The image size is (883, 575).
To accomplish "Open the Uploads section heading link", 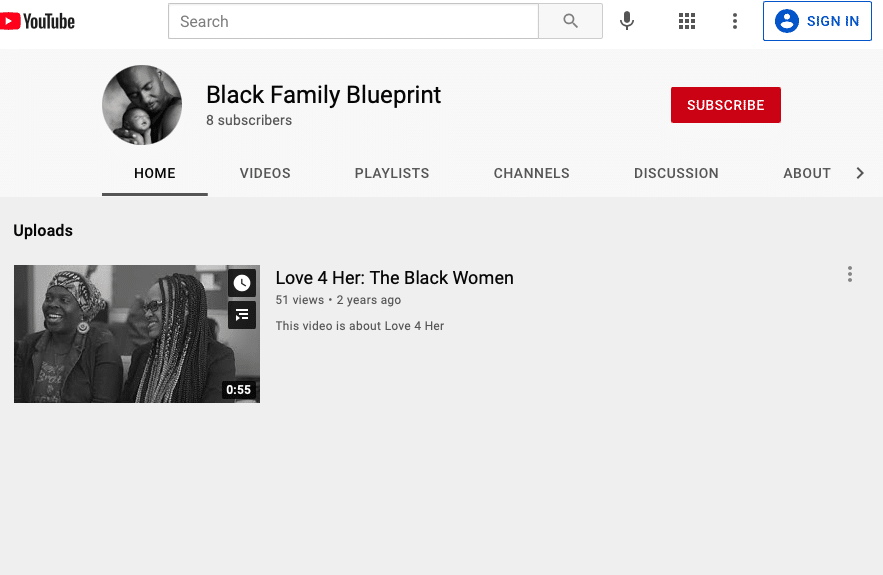I will pos(43,231).
